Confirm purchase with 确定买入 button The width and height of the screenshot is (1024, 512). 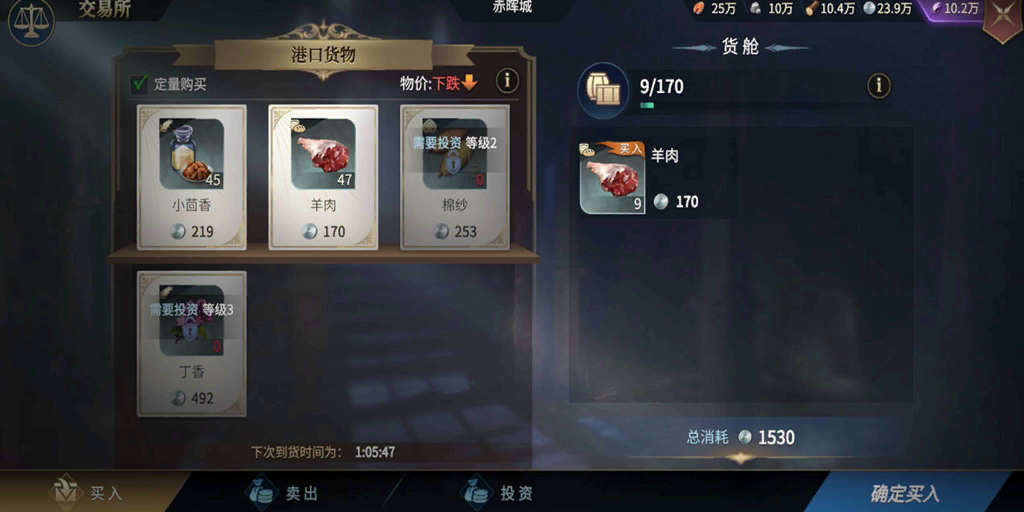point(904,493)
